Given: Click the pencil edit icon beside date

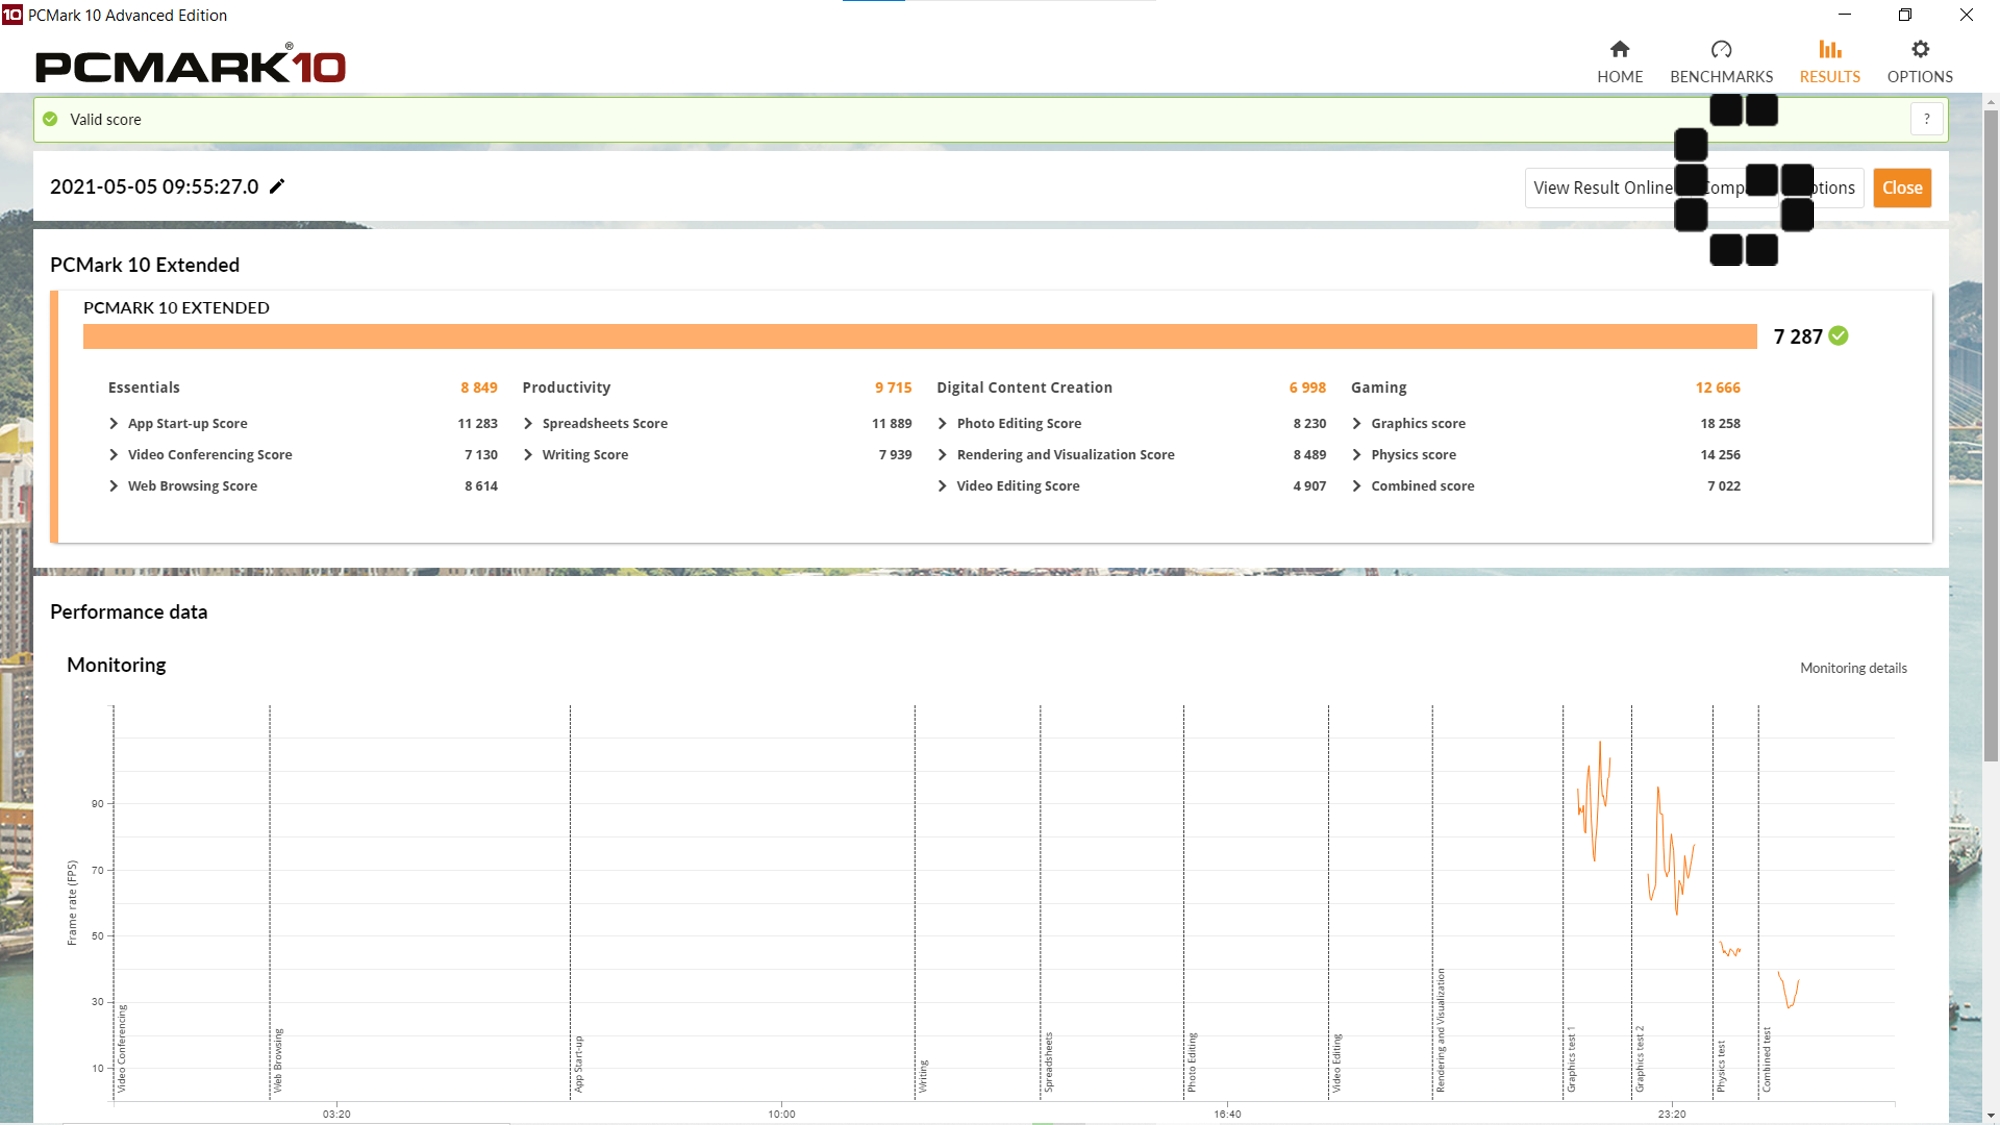Looking at the screenshot, I should (x=277, y=186).
